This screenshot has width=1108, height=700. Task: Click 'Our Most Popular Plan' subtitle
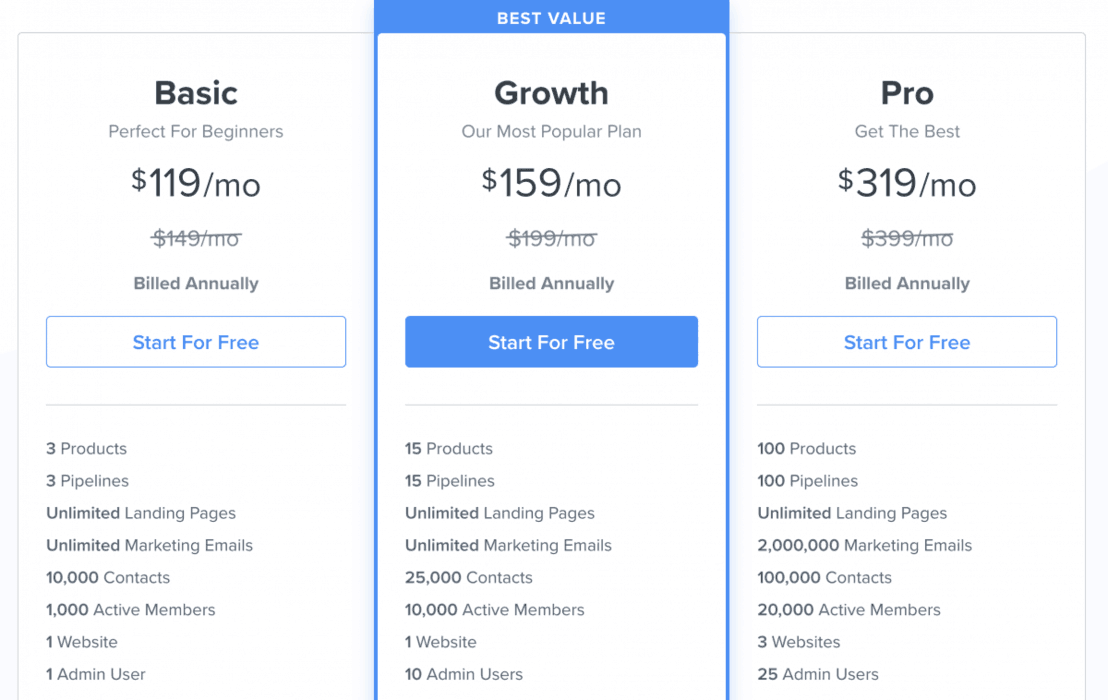pos(551,131)
